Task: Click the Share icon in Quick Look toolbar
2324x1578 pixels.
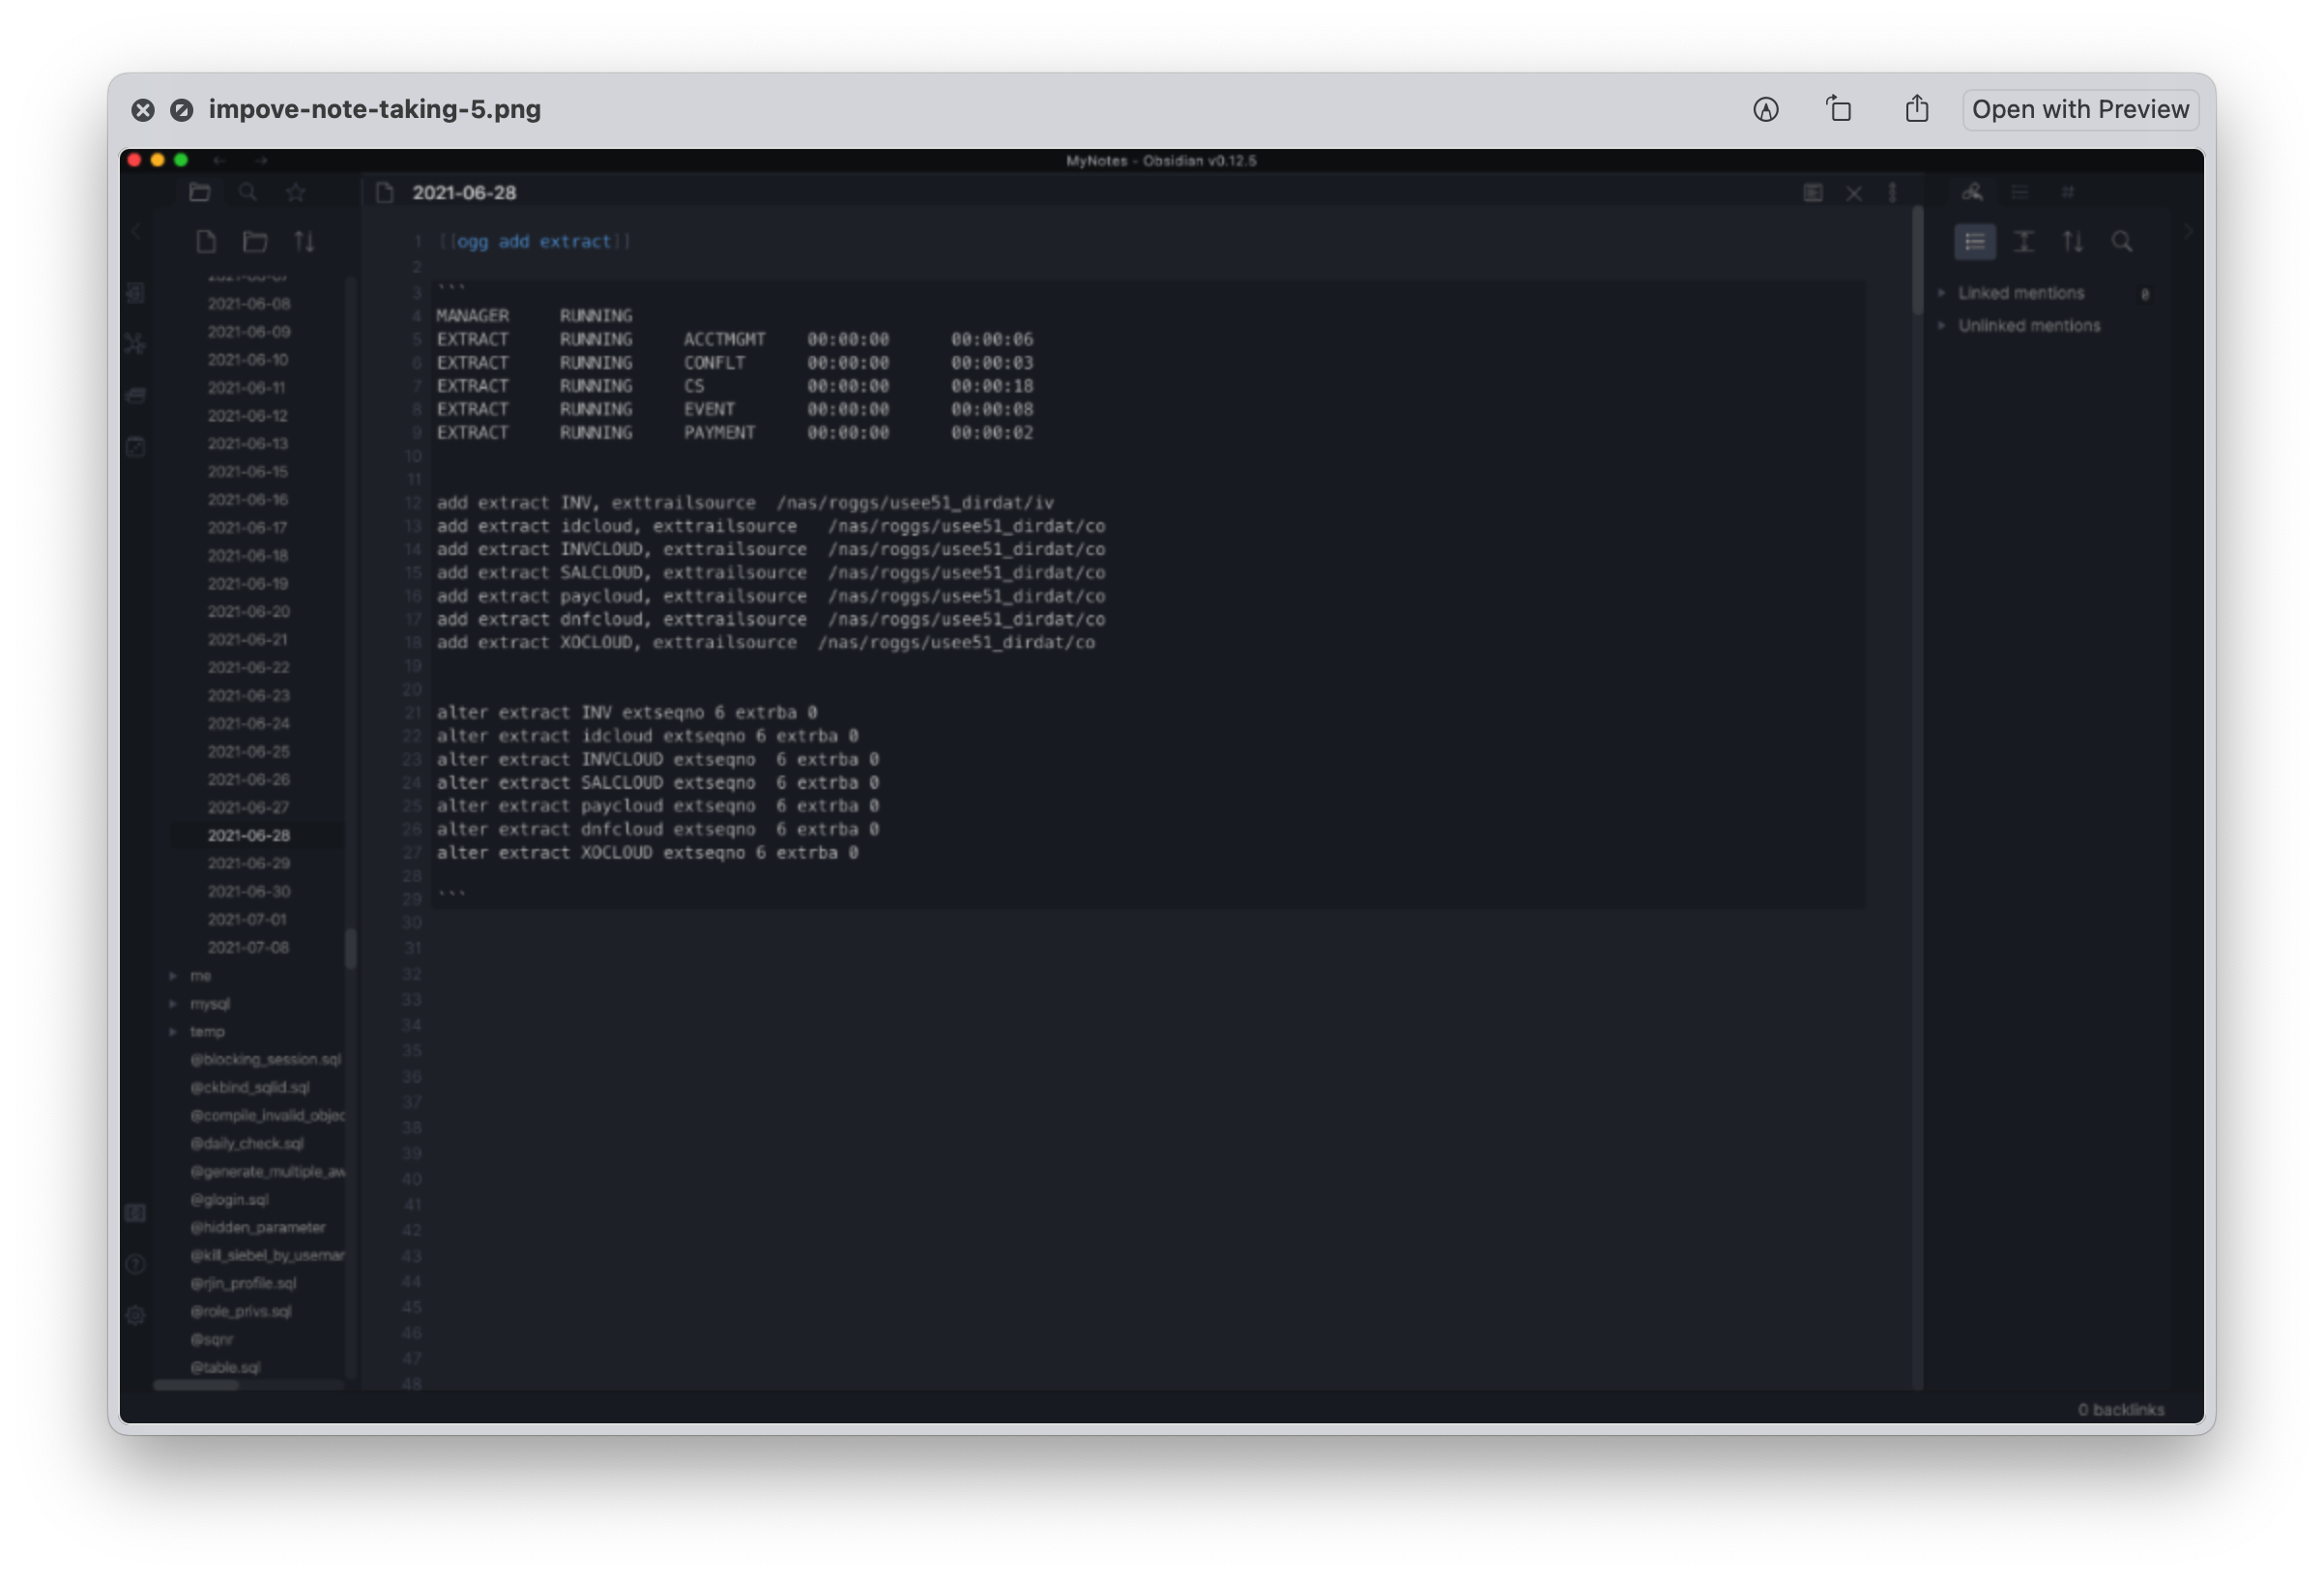Action: (1917, 109)
